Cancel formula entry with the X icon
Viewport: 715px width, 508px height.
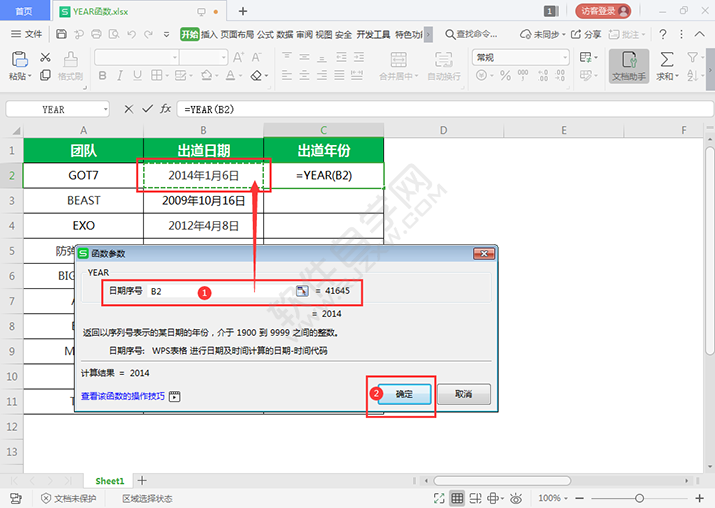(x=128, y=109)
